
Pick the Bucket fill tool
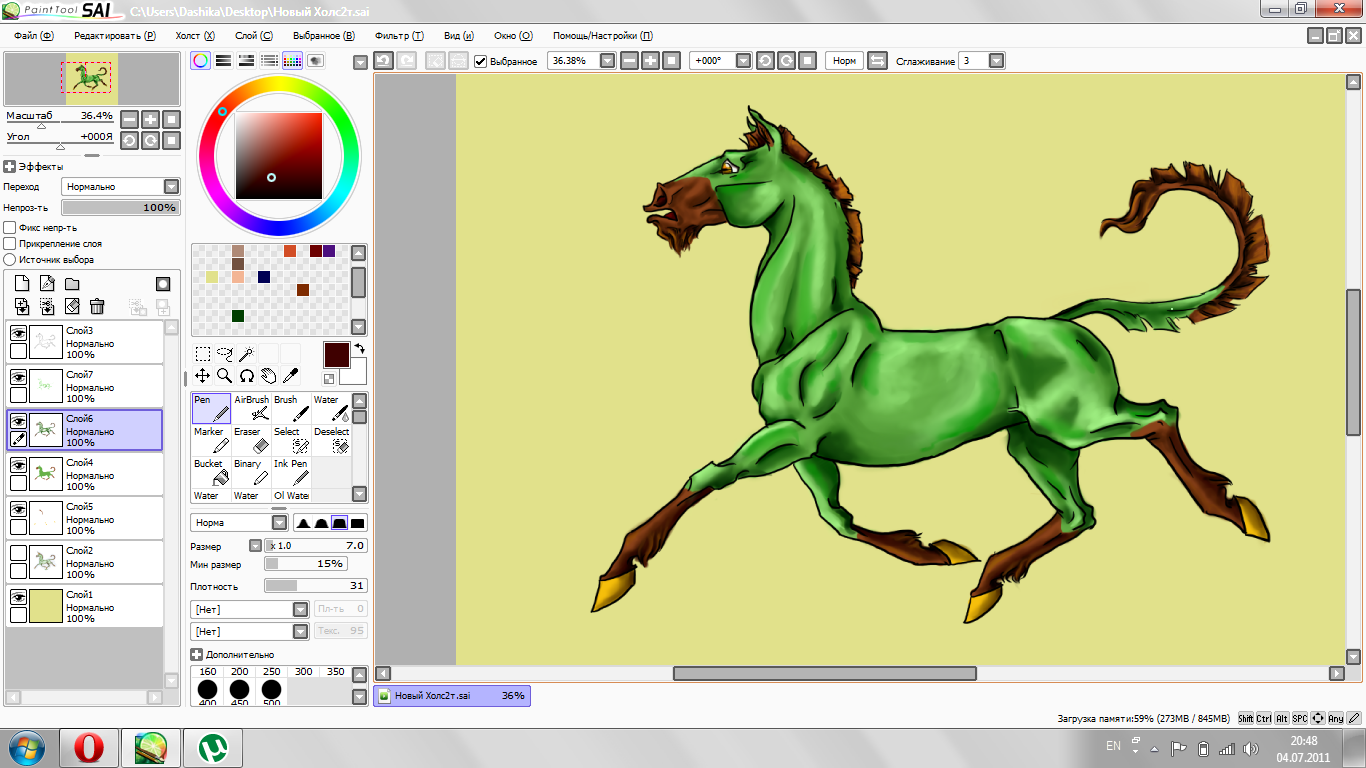coord(211,471)
